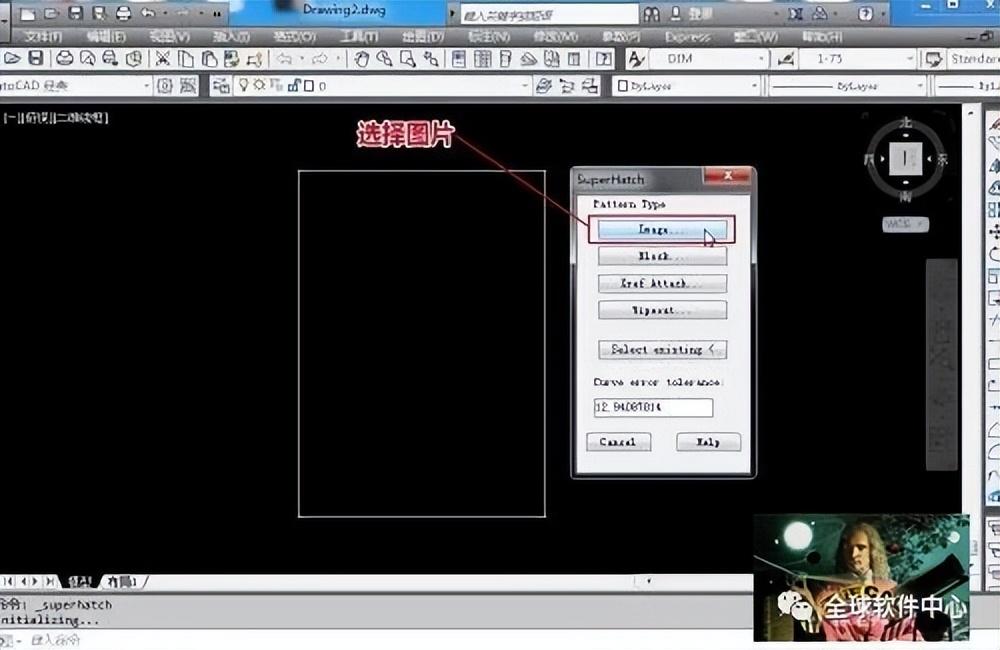Screen dimensions: 1000x650
Task: Open the QuickCalc calculator icon
Action: [x=575, y=59]
